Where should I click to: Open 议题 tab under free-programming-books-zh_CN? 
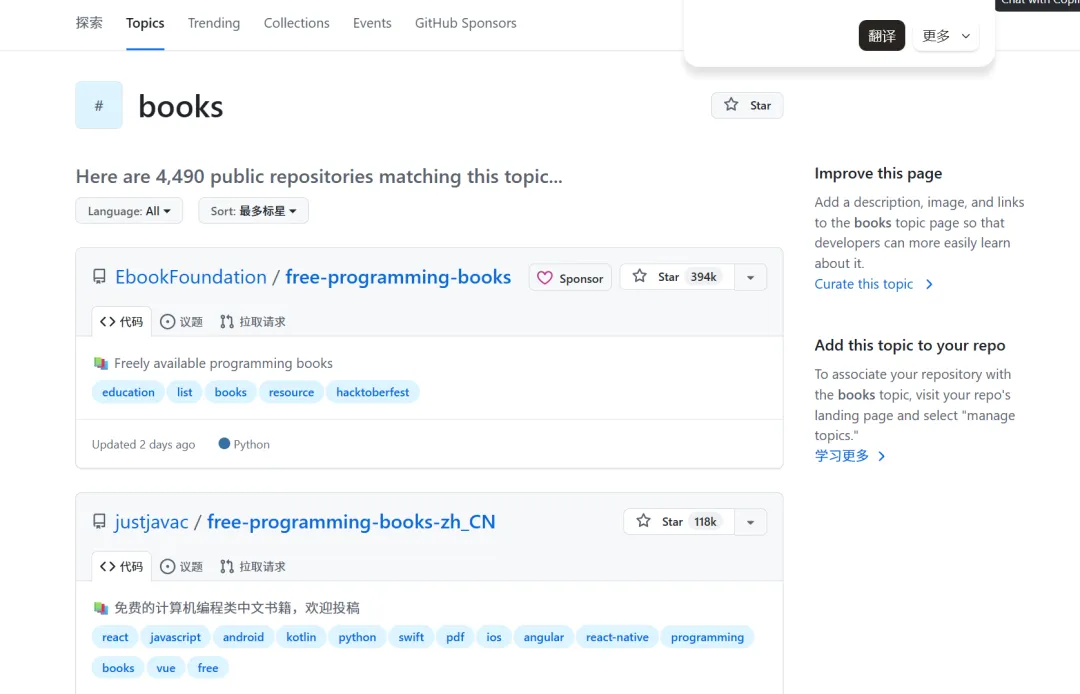tap(181, 567)
